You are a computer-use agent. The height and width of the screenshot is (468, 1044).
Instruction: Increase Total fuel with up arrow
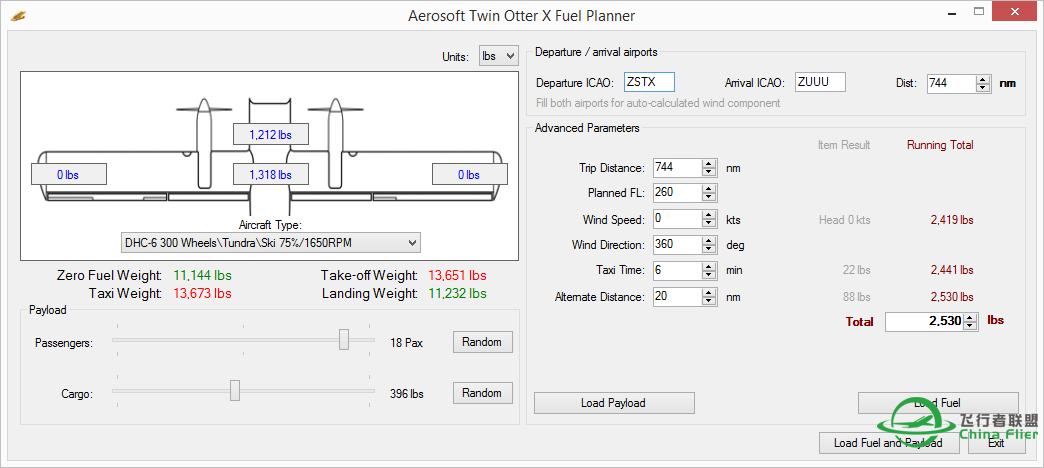970,317
